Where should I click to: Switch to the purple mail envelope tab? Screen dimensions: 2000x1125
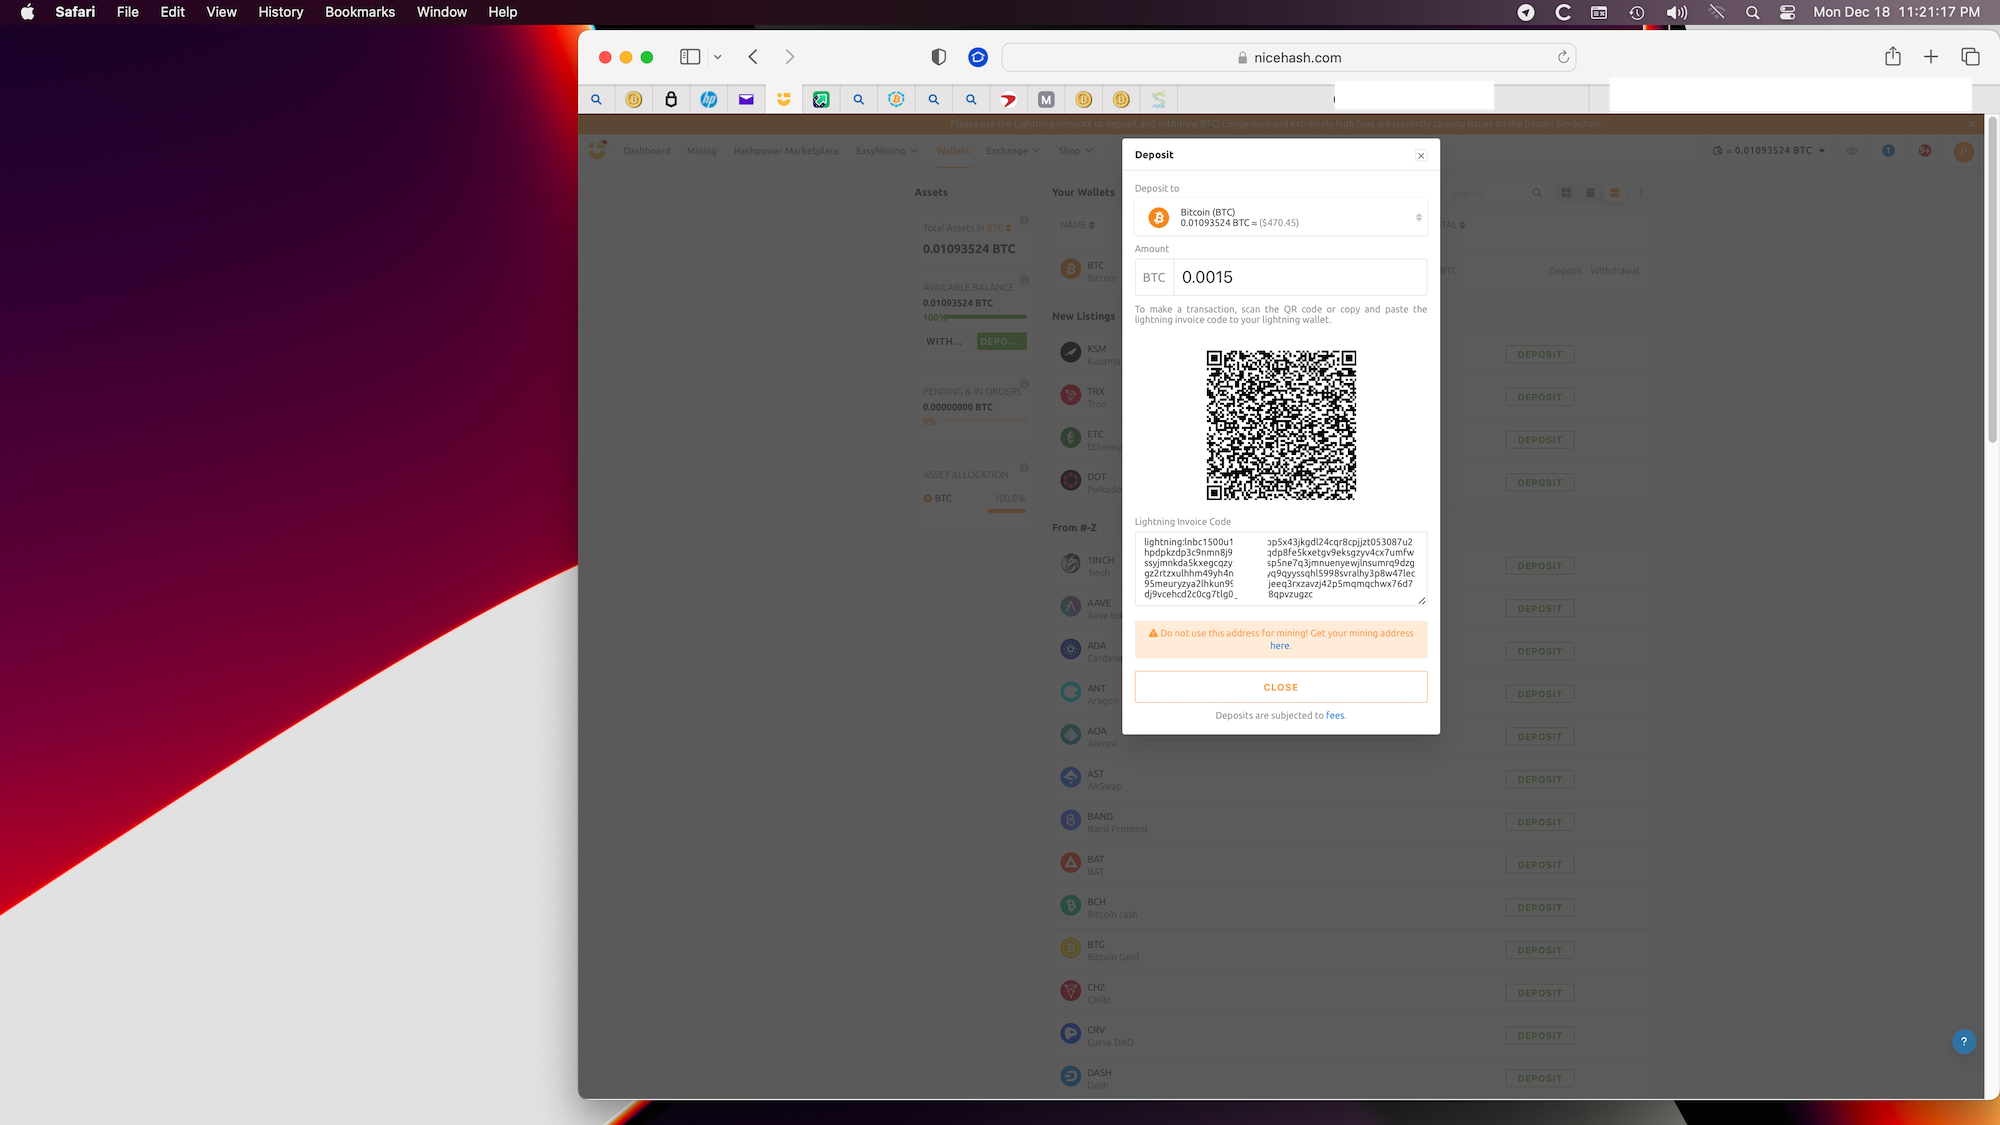746,99
